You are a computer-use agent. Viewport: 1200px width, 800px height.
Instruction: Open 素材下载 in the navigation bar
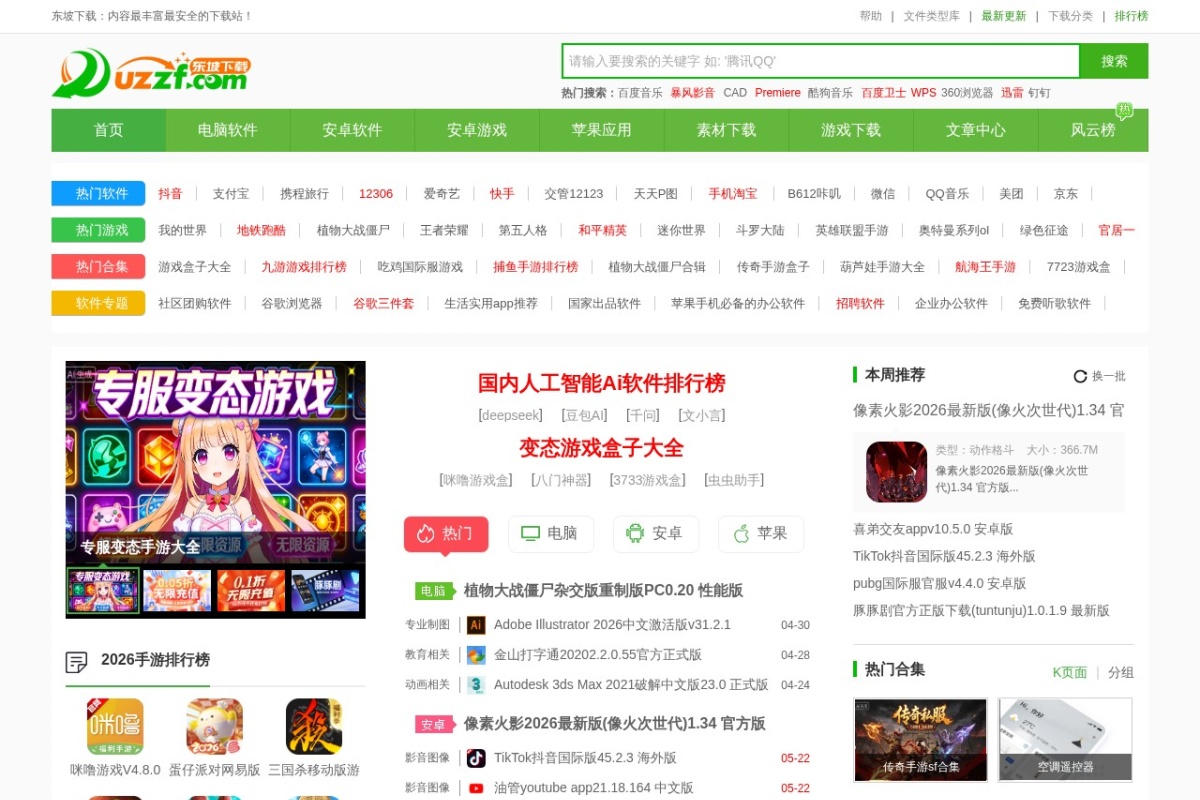[x=727, y=130]
